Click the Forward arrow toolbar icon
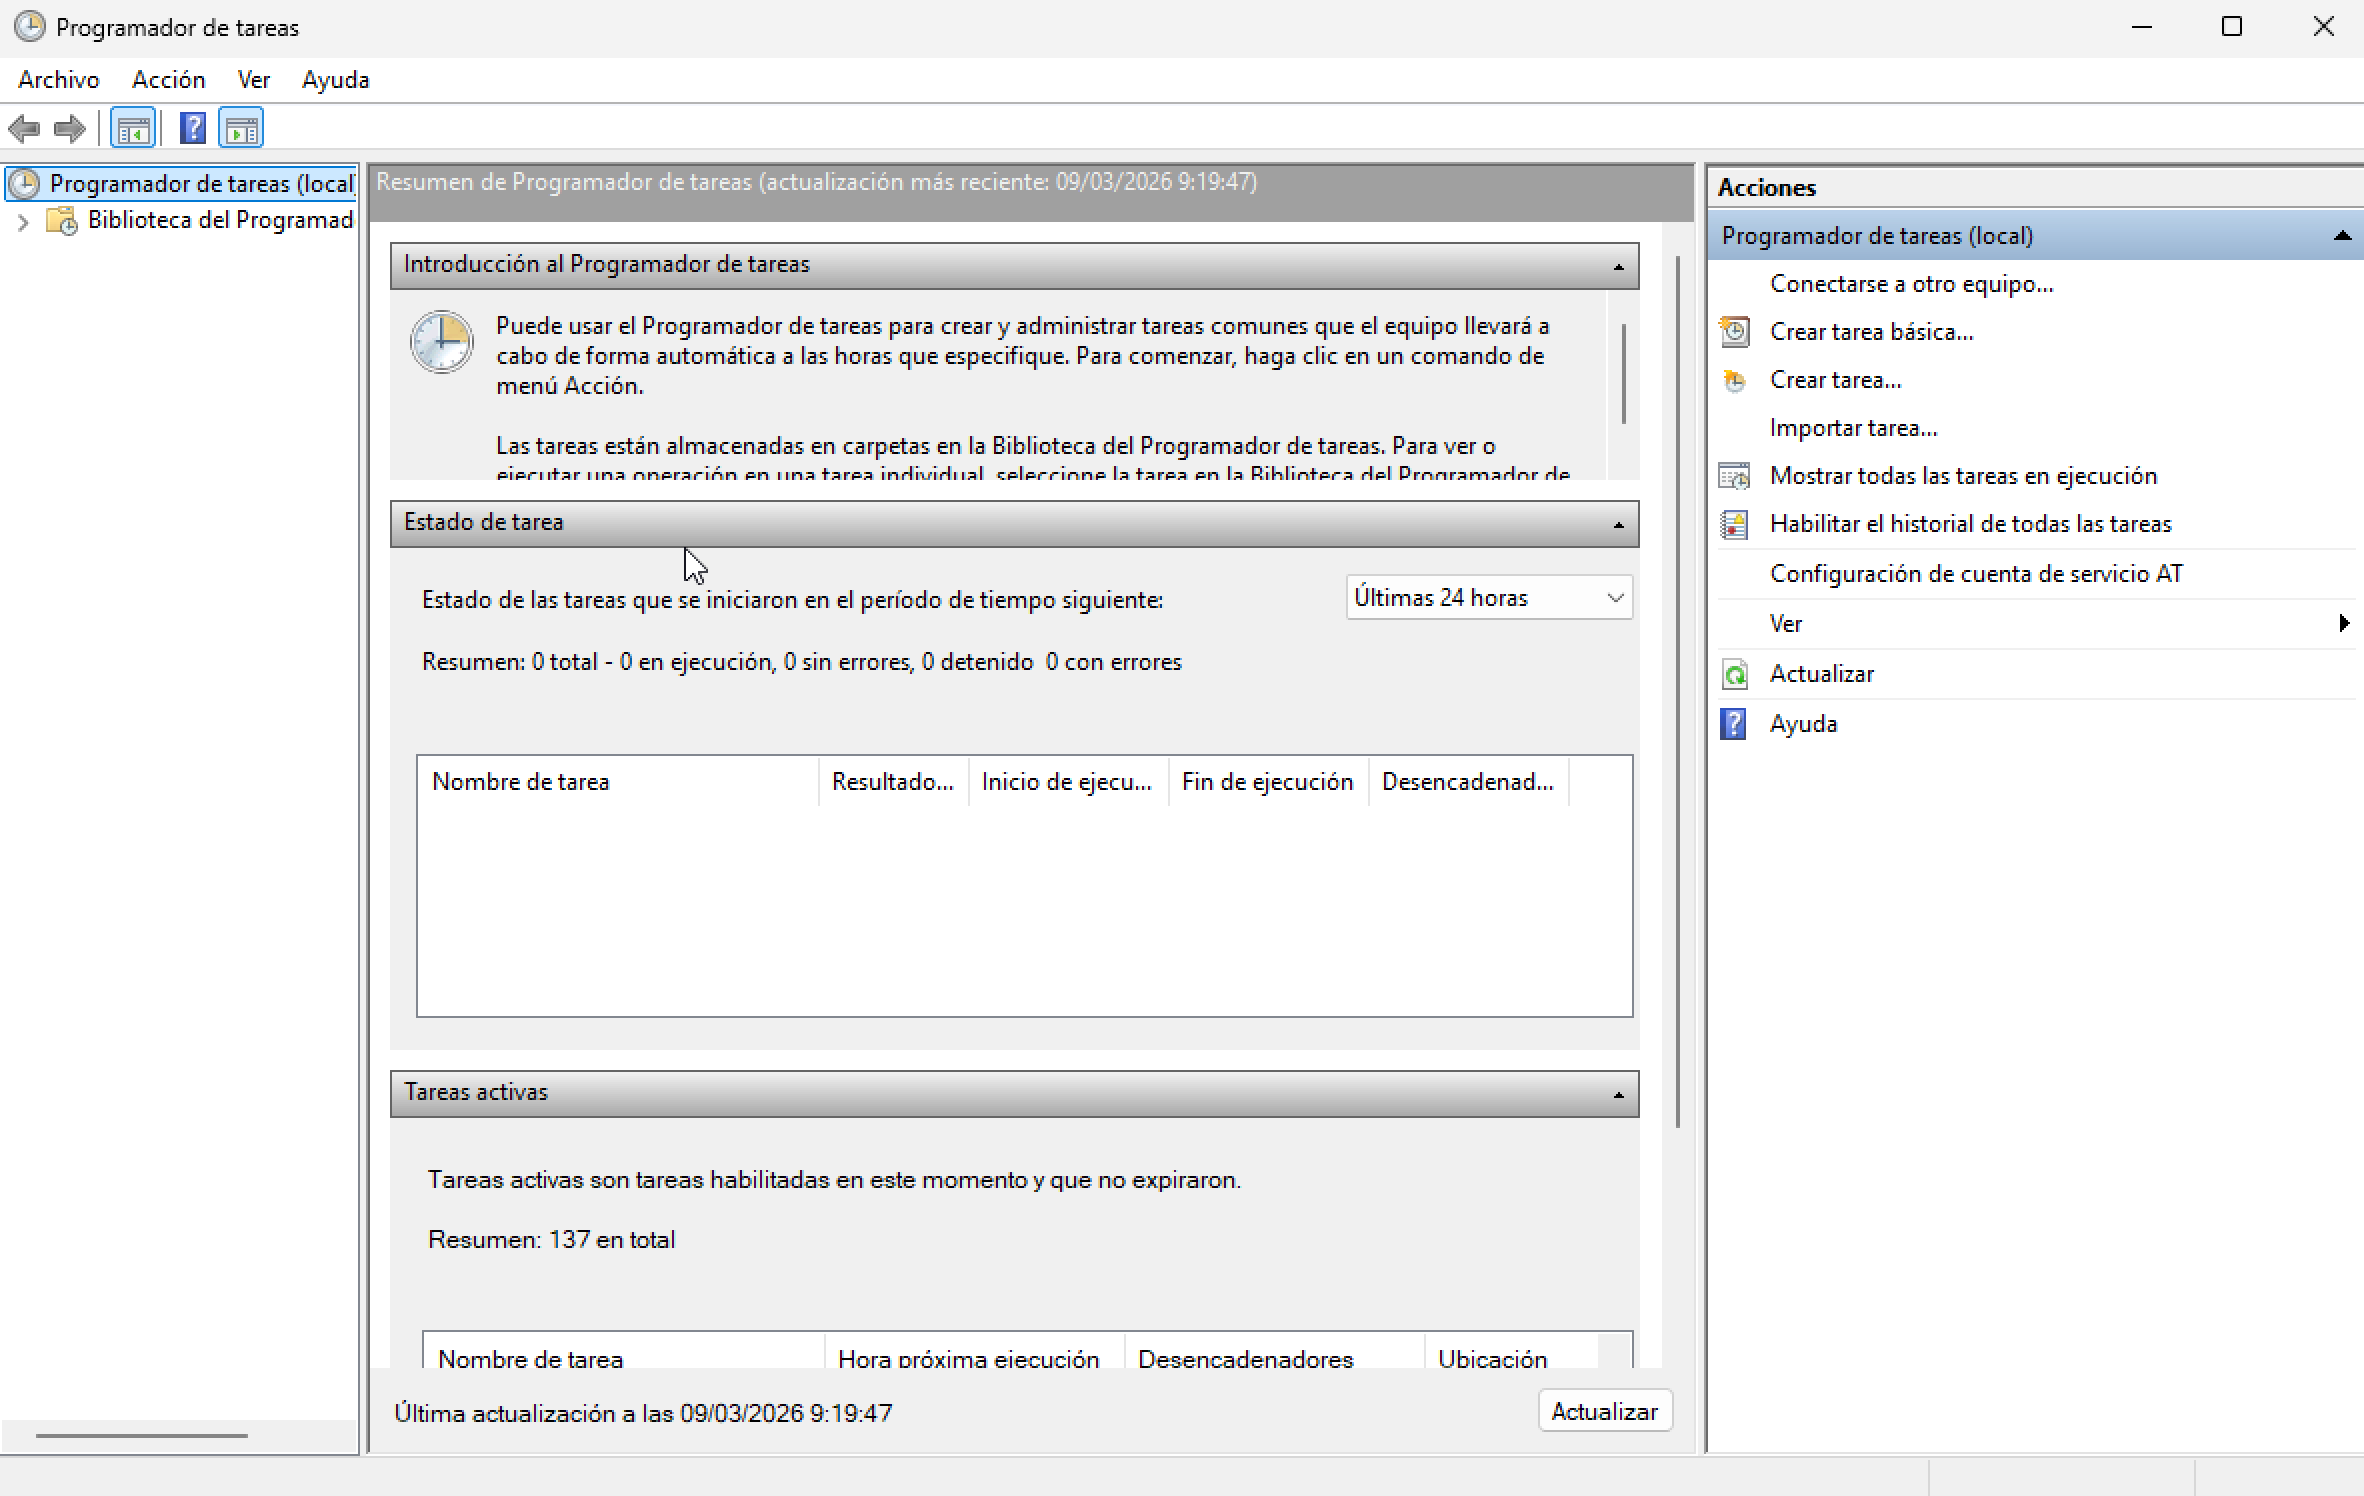Viewport: 2364px width, 1496px height. (x=70, y=129)
